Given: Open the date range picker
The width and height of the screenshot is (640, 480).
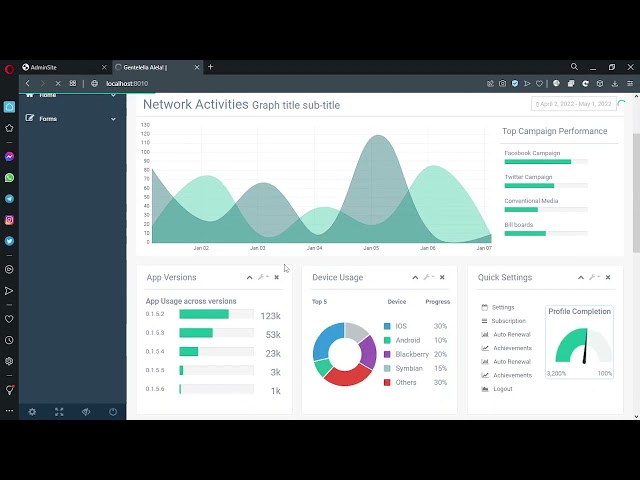Looking at the screenshot, I should (573, 104).
